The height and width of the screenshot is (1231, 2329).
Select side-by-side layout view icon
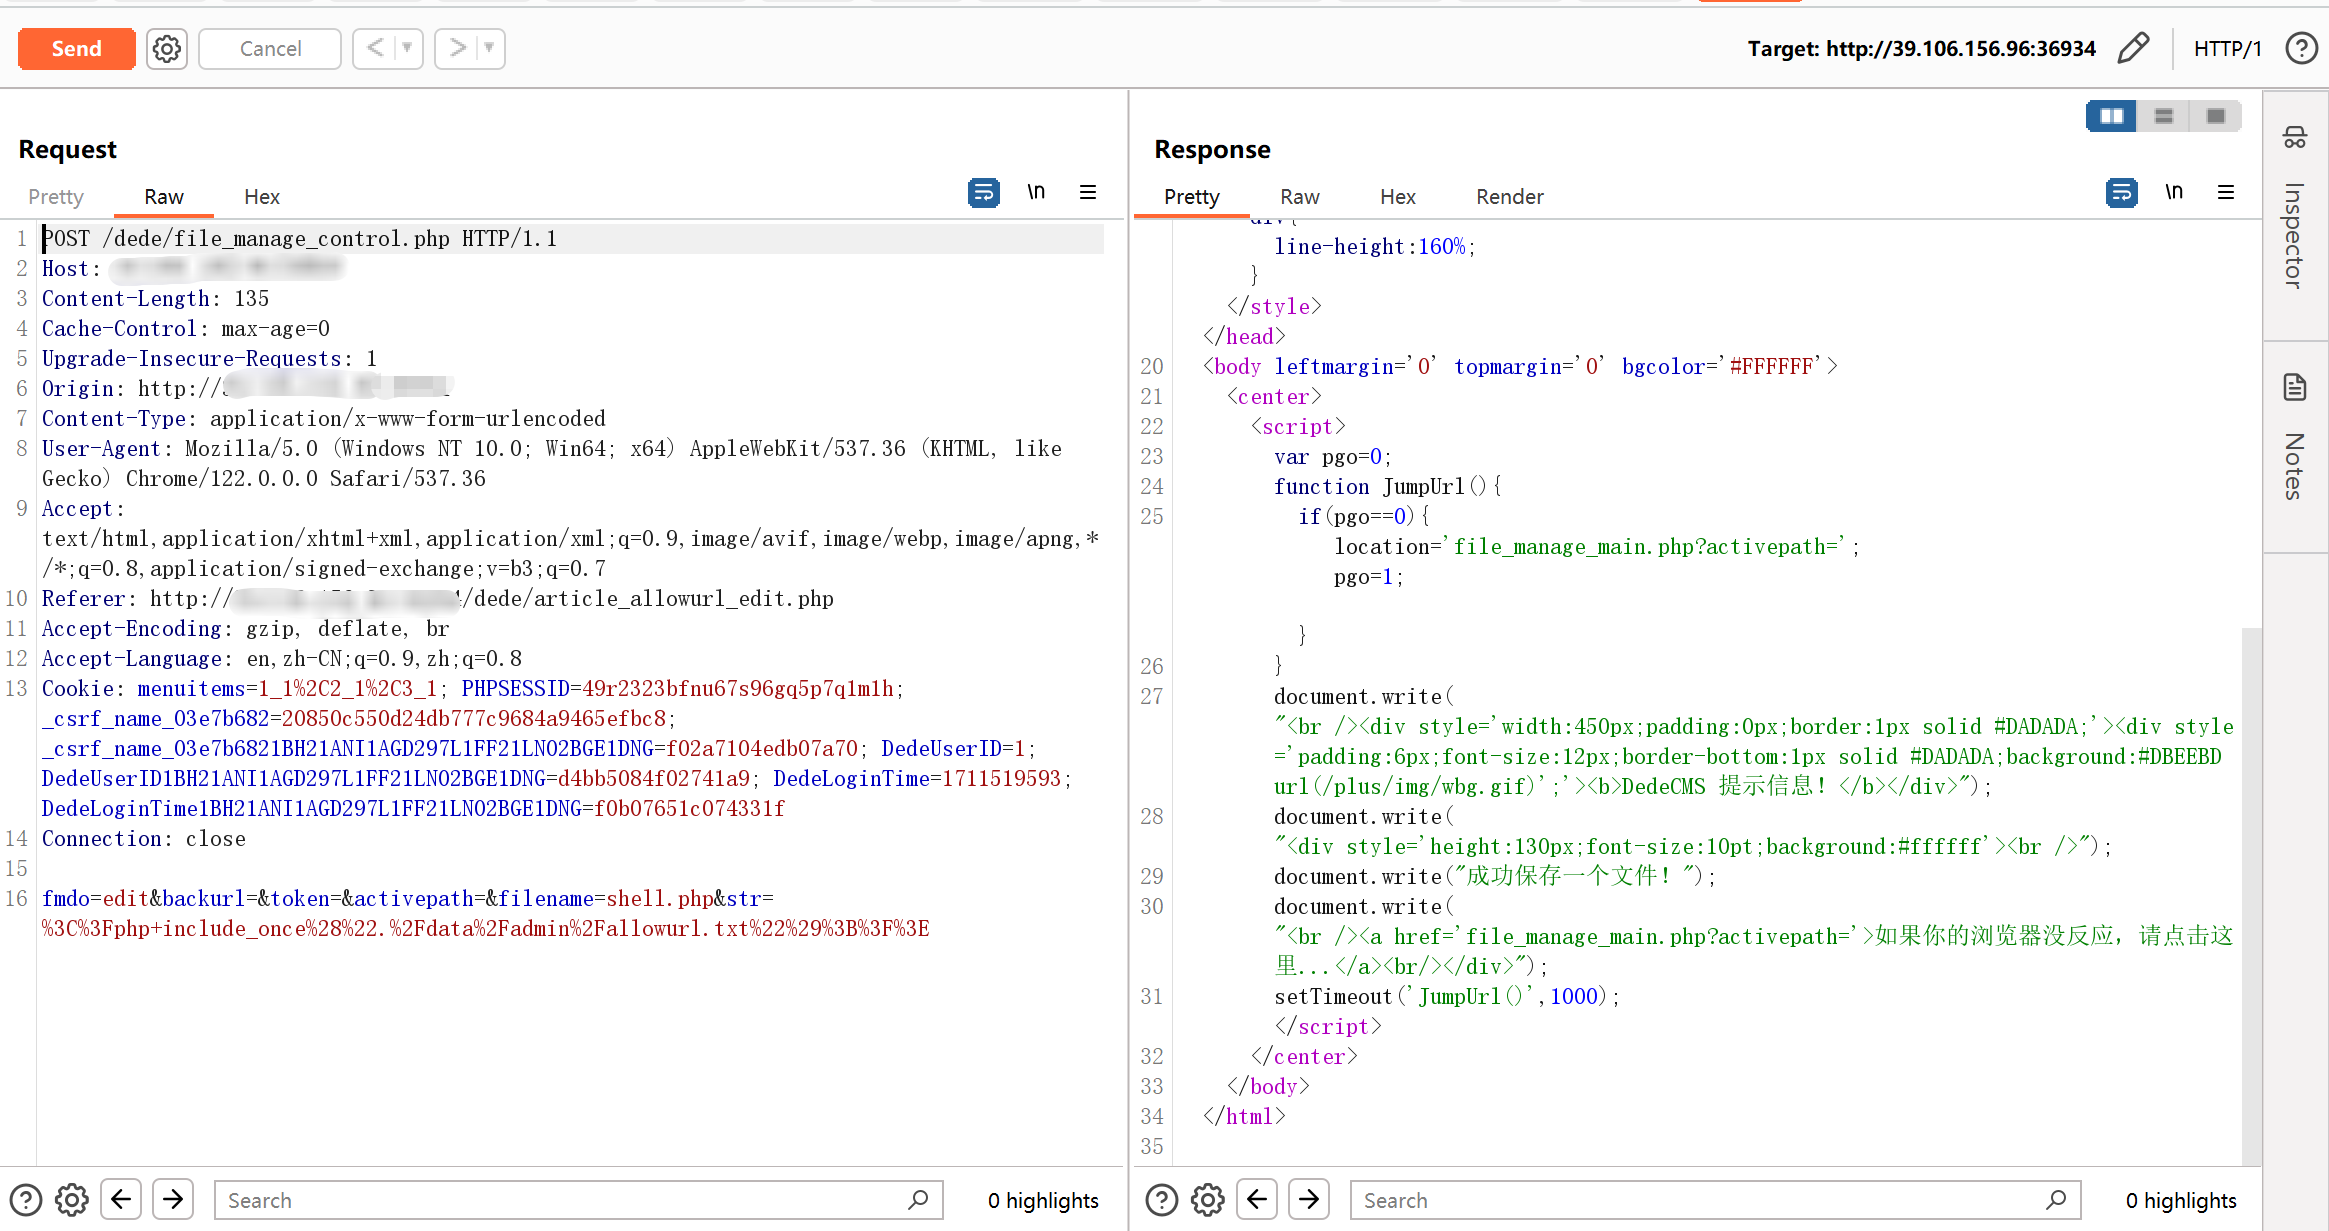2111,116
